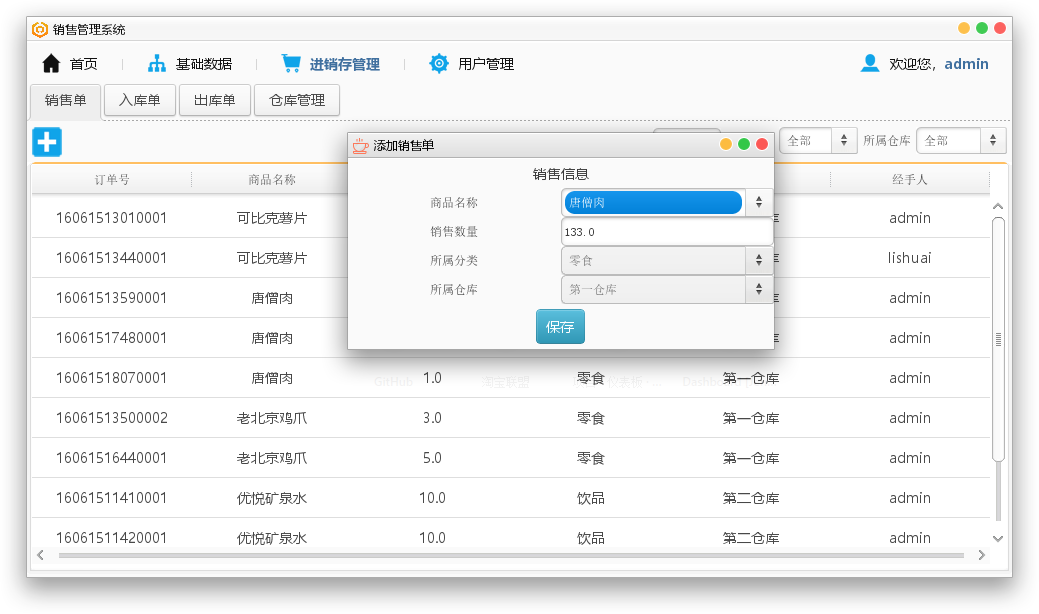Screen dimensions: 1039x614
Task: Click the horizontal scrollbar right arrow
Action: tap(982, 555)
